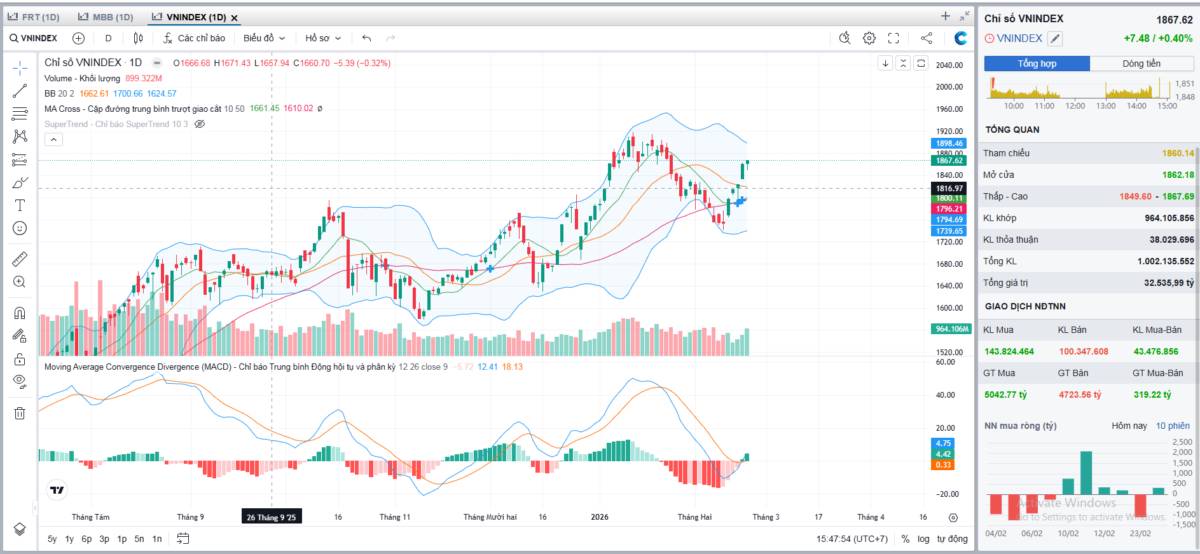Open time axis settings gear
Image resolution: width=1200 pixels, height=554 pixels.
(x=953, y=517)
